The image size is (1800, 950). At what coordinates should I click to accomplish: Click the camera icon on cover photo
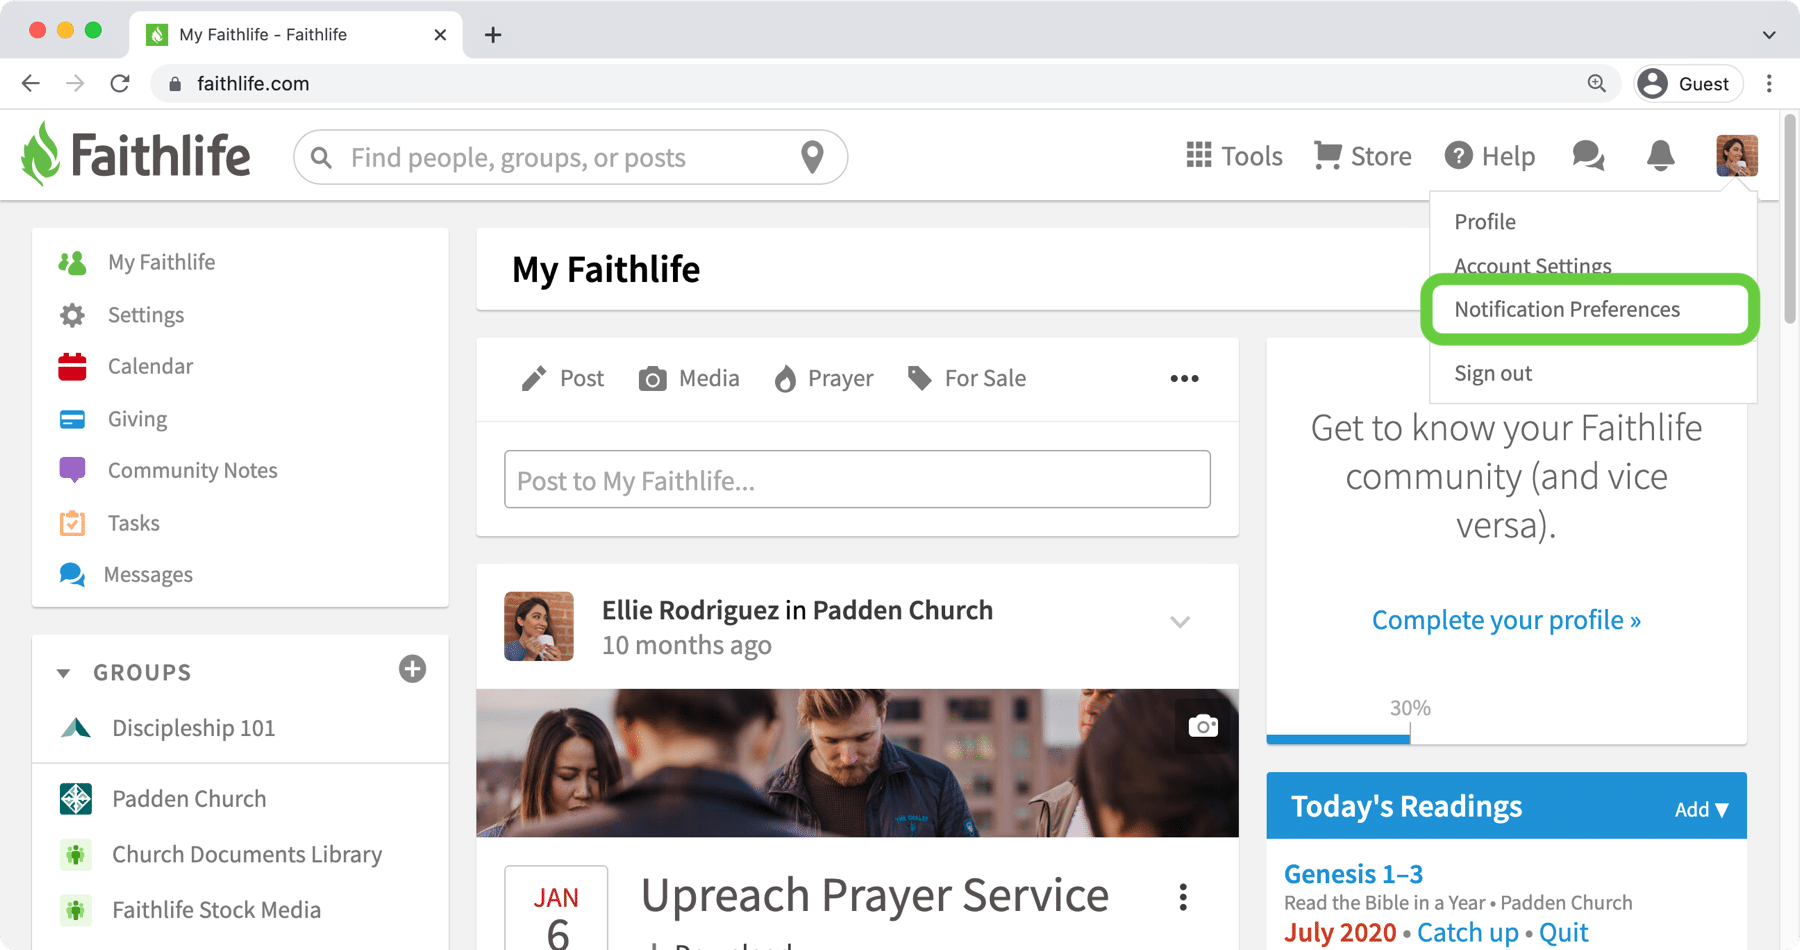1203,726
